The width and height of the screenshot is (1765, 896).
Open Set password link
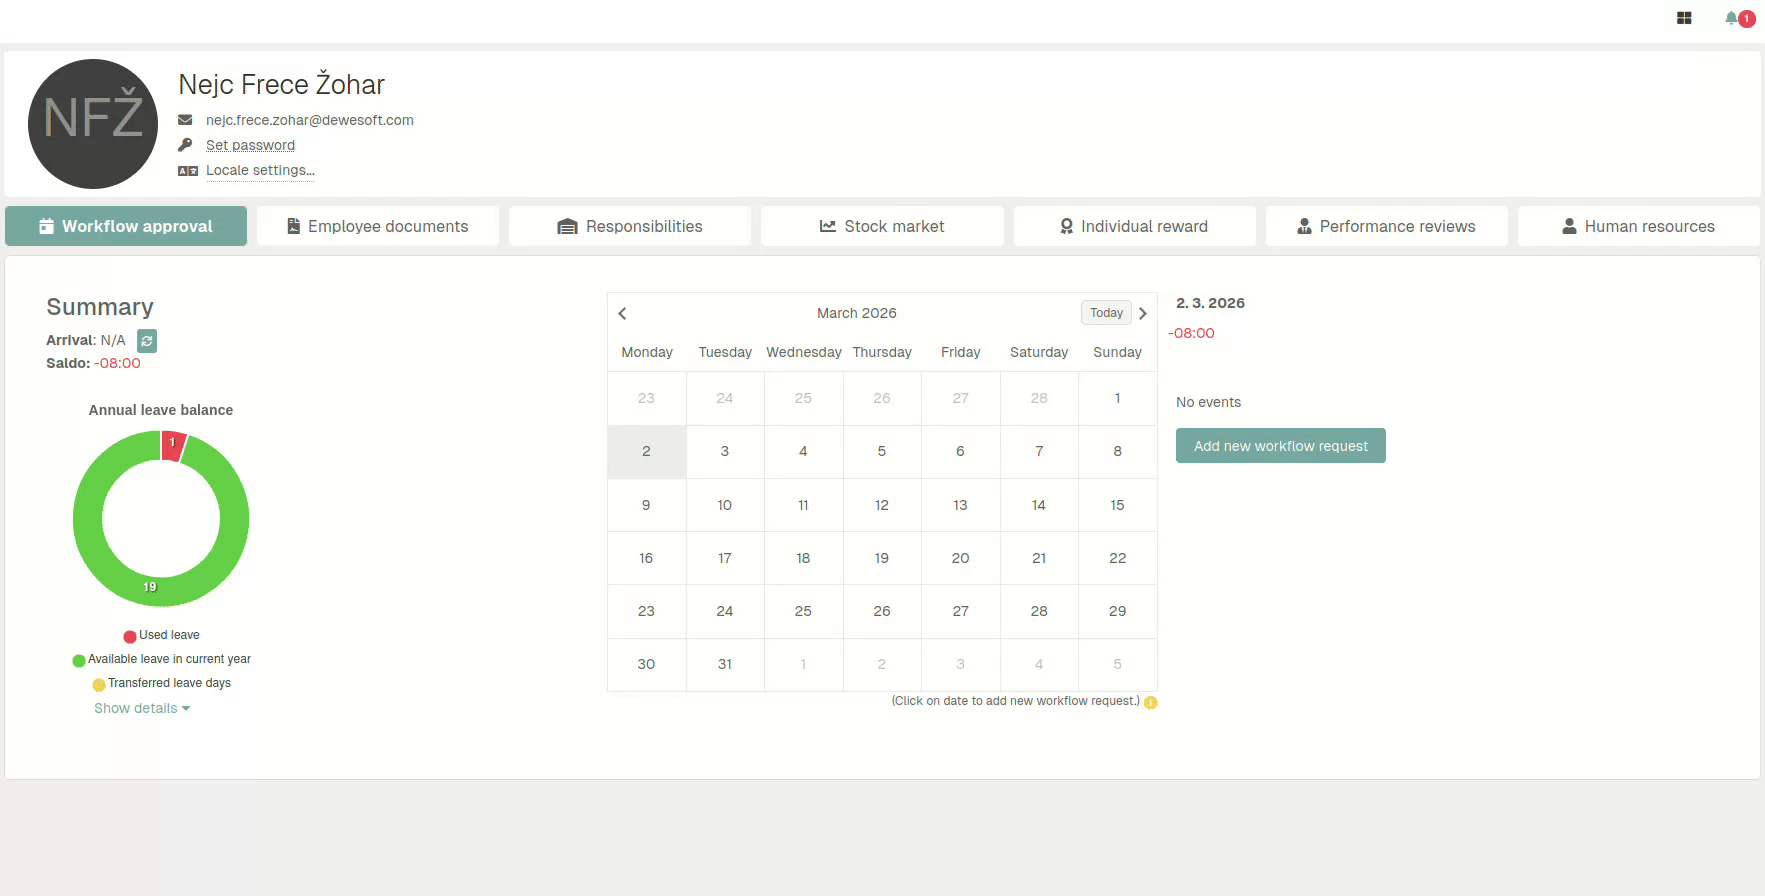point(250,145)
